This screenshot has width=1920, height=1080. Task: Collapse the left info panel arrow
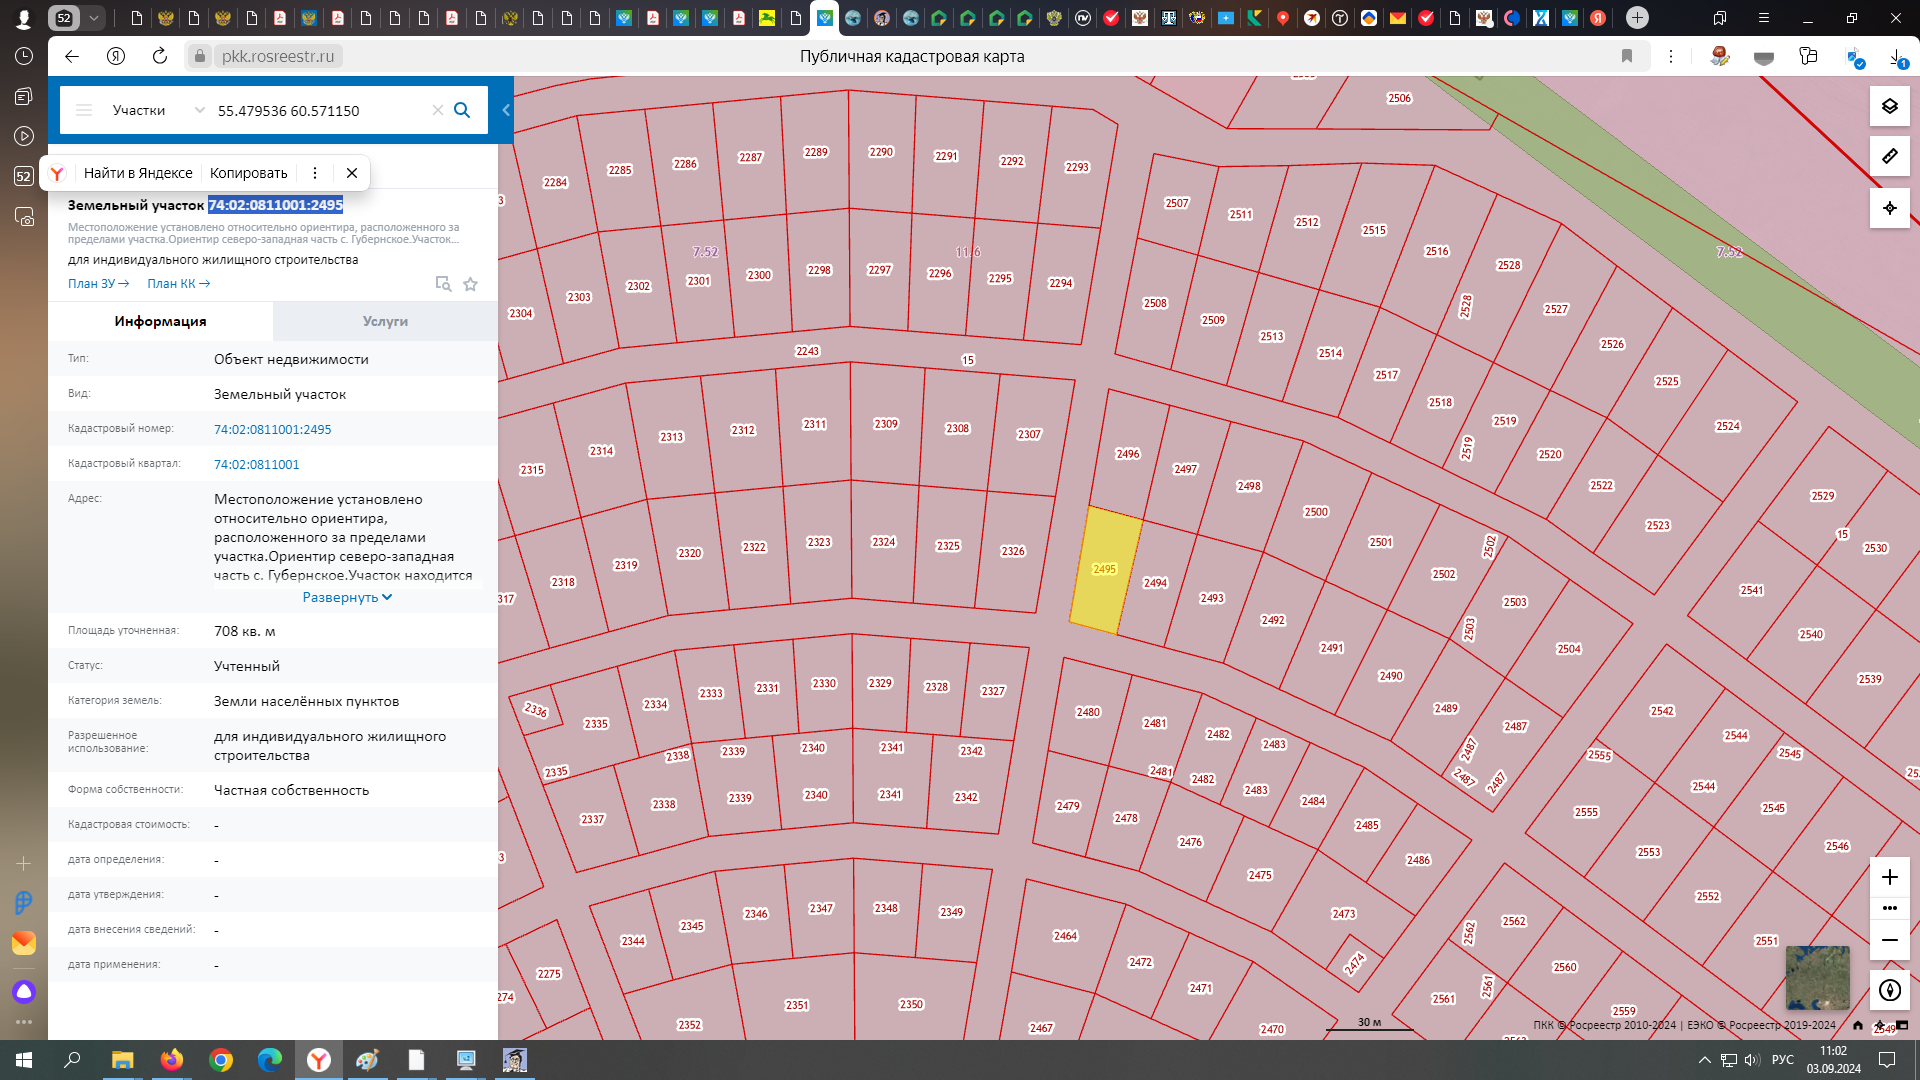[506, 110]
